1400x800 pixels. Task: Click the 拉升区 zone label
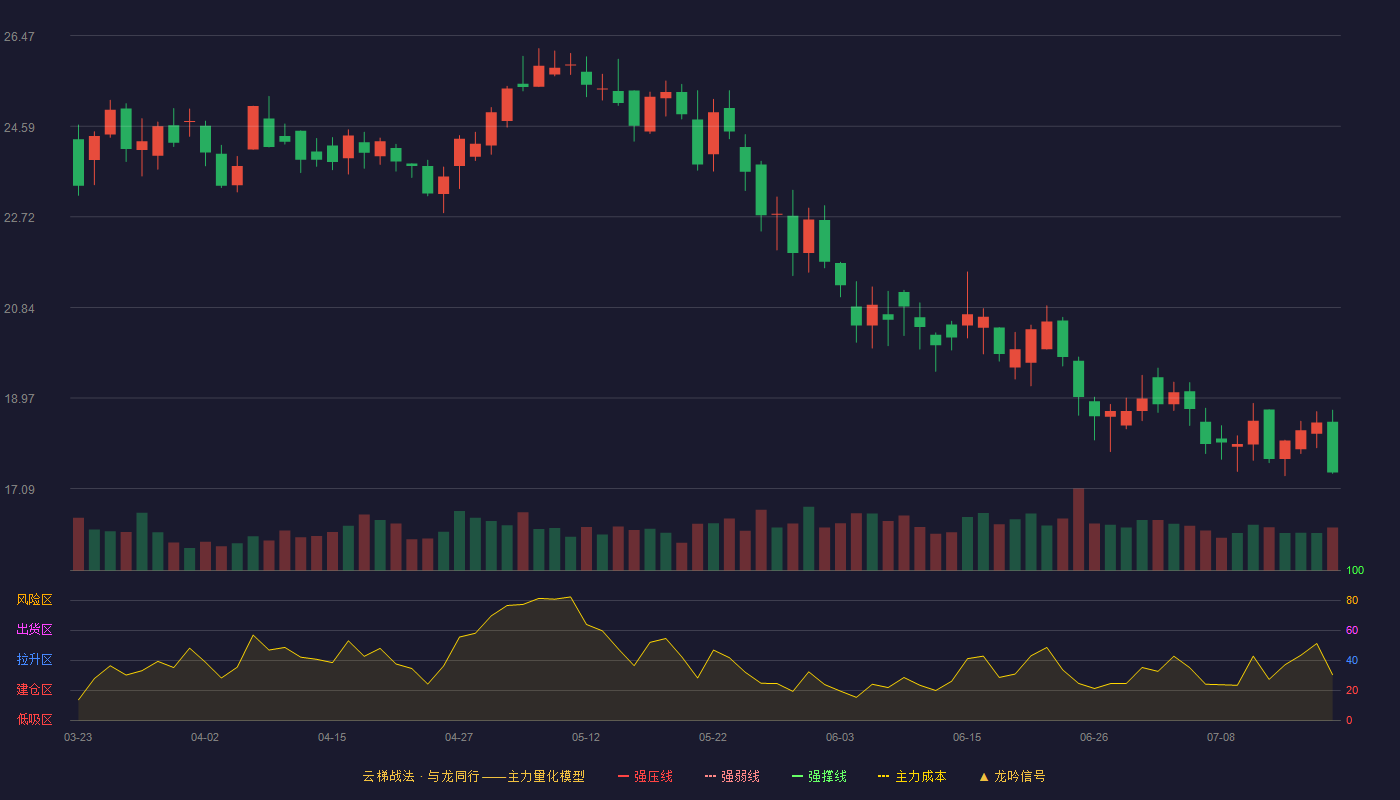(x=34, y=660)
